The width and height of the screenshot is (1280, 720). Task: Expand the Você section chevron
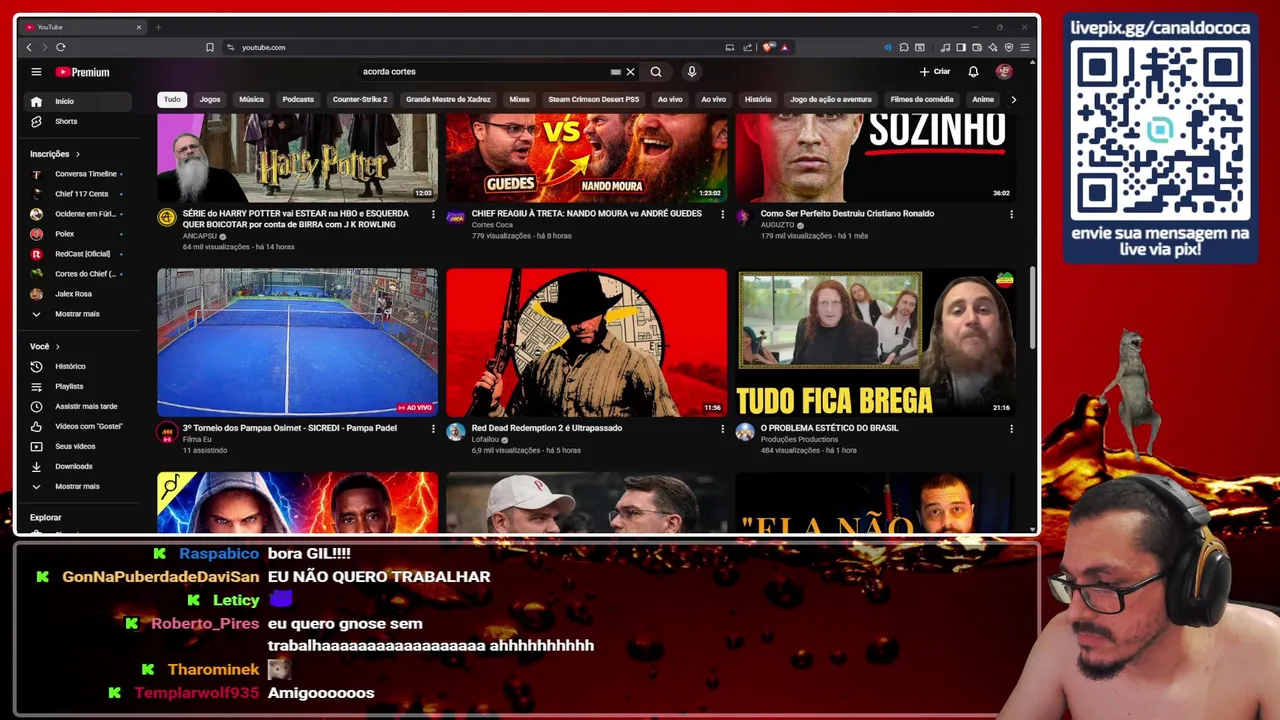point(57,346)
